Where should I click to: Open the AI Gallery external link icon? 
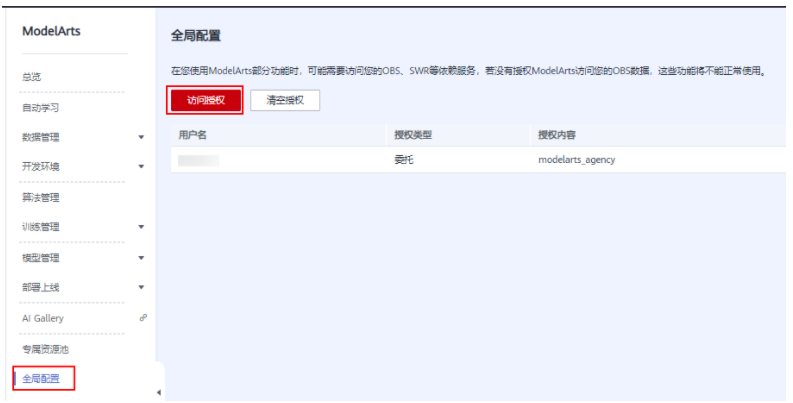coord(143,318)
